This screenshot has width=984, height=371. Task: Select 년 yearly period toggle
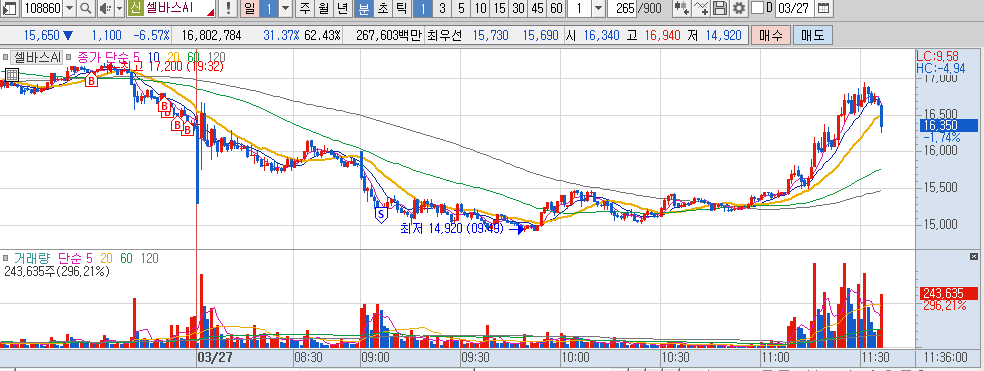343,9
